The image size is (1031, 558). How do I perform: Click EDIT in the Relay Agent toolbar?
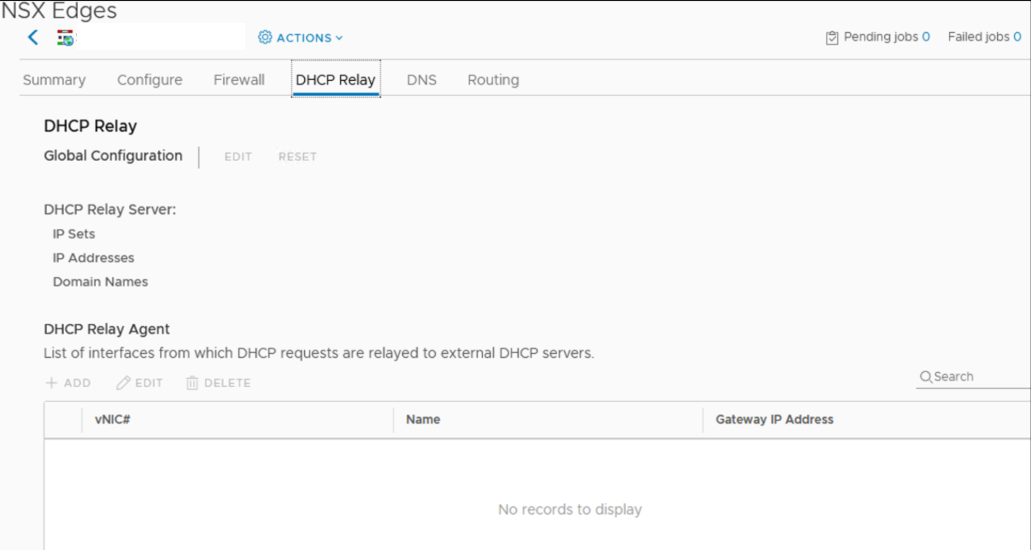[x=139, y=383]
